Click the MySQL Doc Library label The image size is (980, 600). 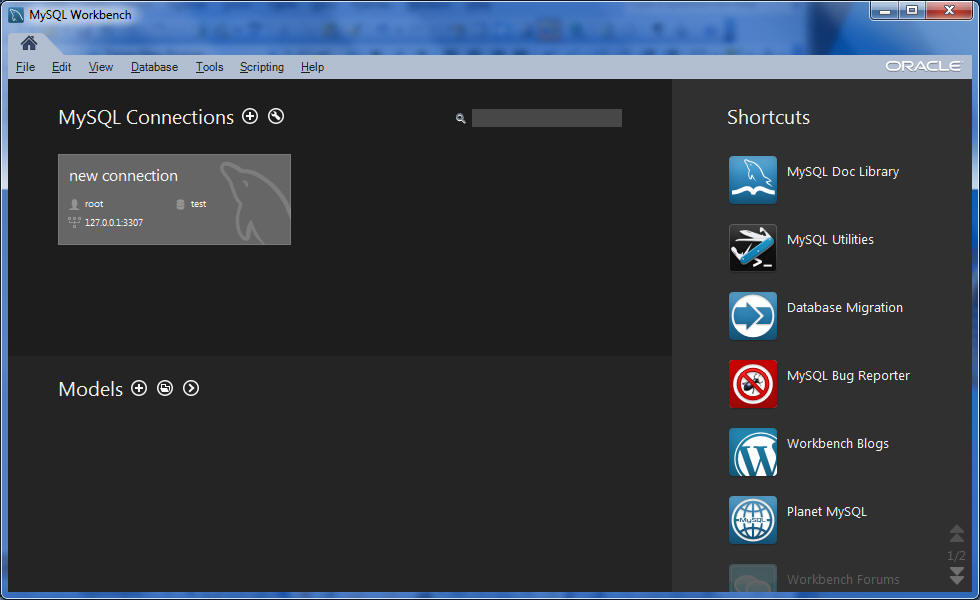click(x=842, y=171)
